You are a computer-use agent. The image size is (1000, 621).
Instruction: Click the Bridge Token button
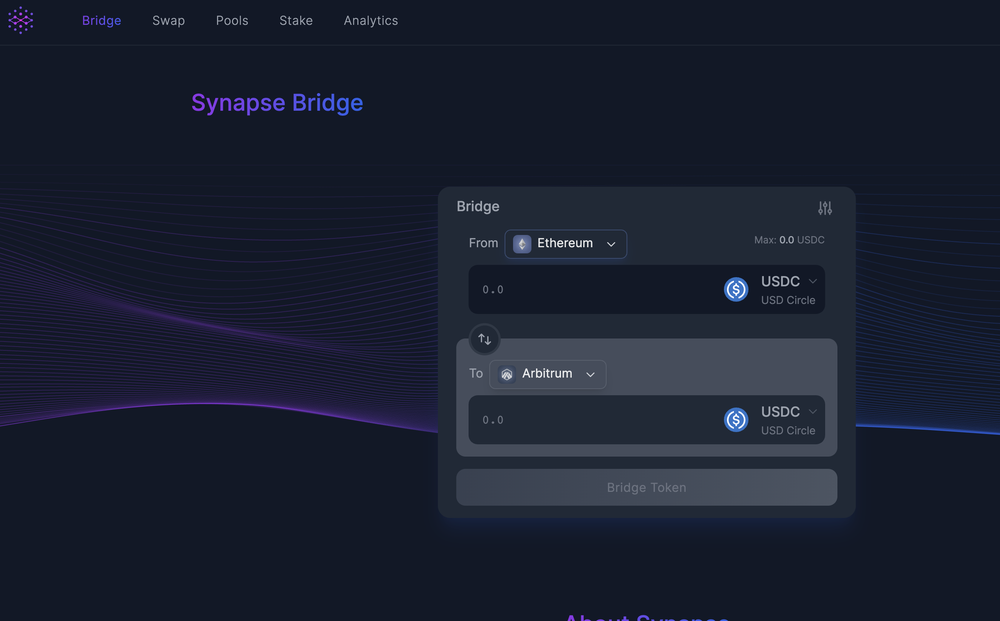click(647, 487)
